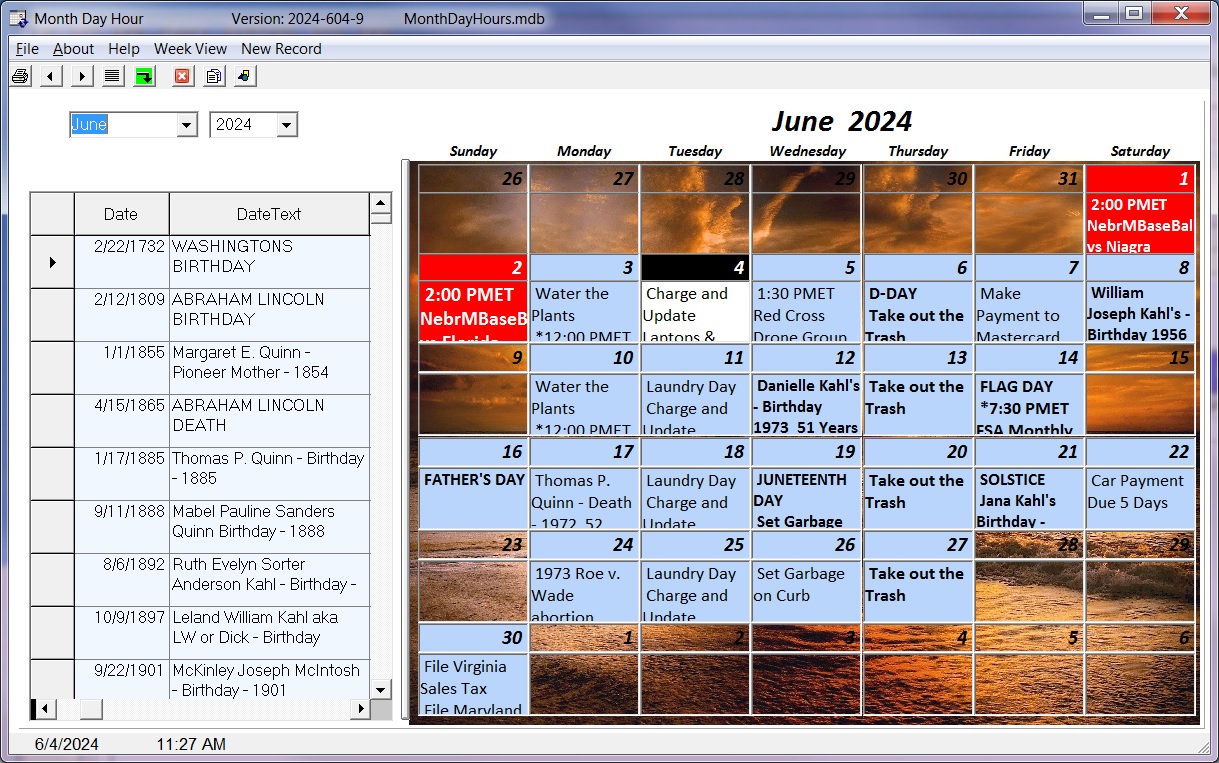Go to previous month with left arrow

click(x=51, y=76)
